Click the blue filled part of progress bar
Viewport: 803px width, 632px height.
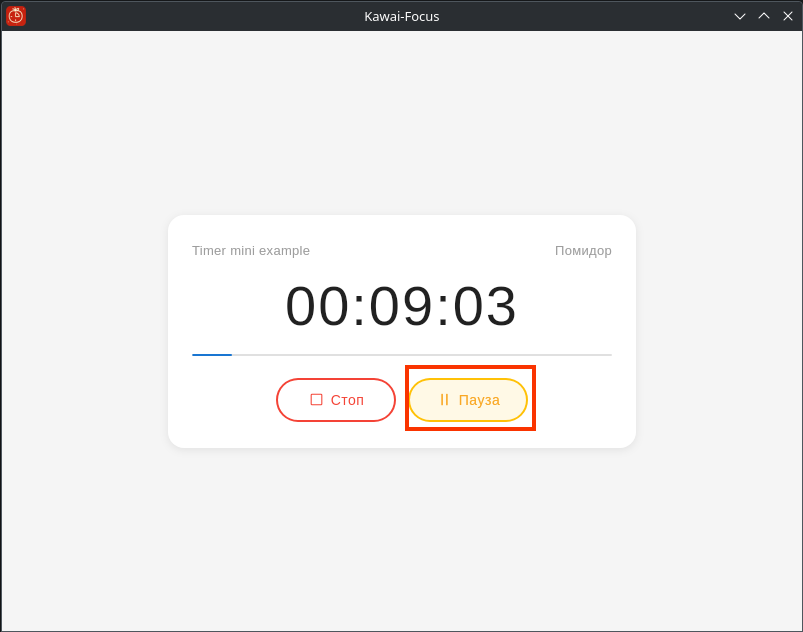[x=211, y=355]
